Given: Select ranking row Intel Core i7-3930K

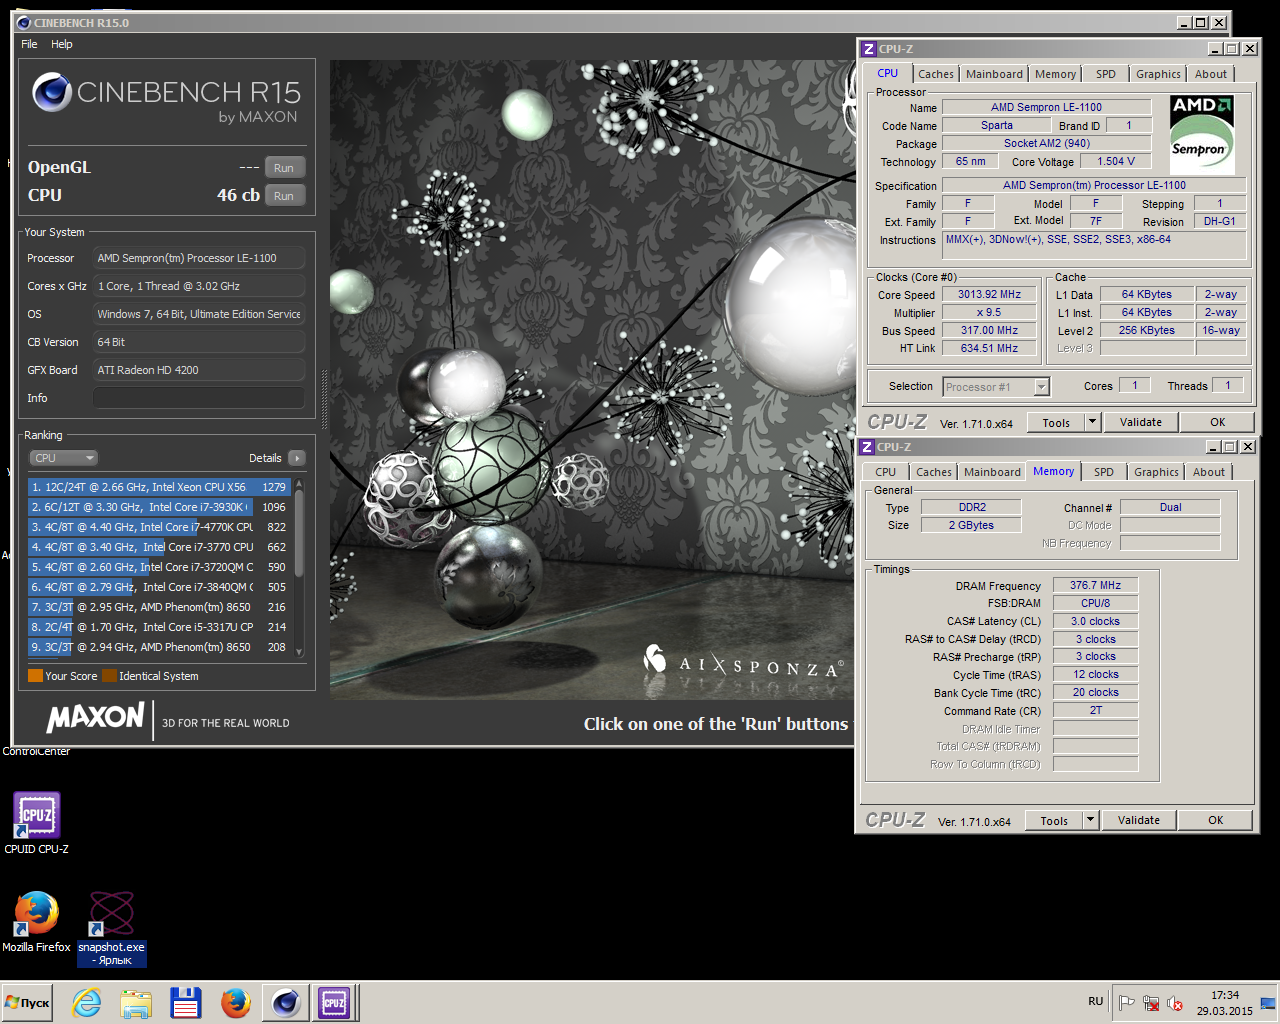Looking at the screenshot, I should [159, 507].
